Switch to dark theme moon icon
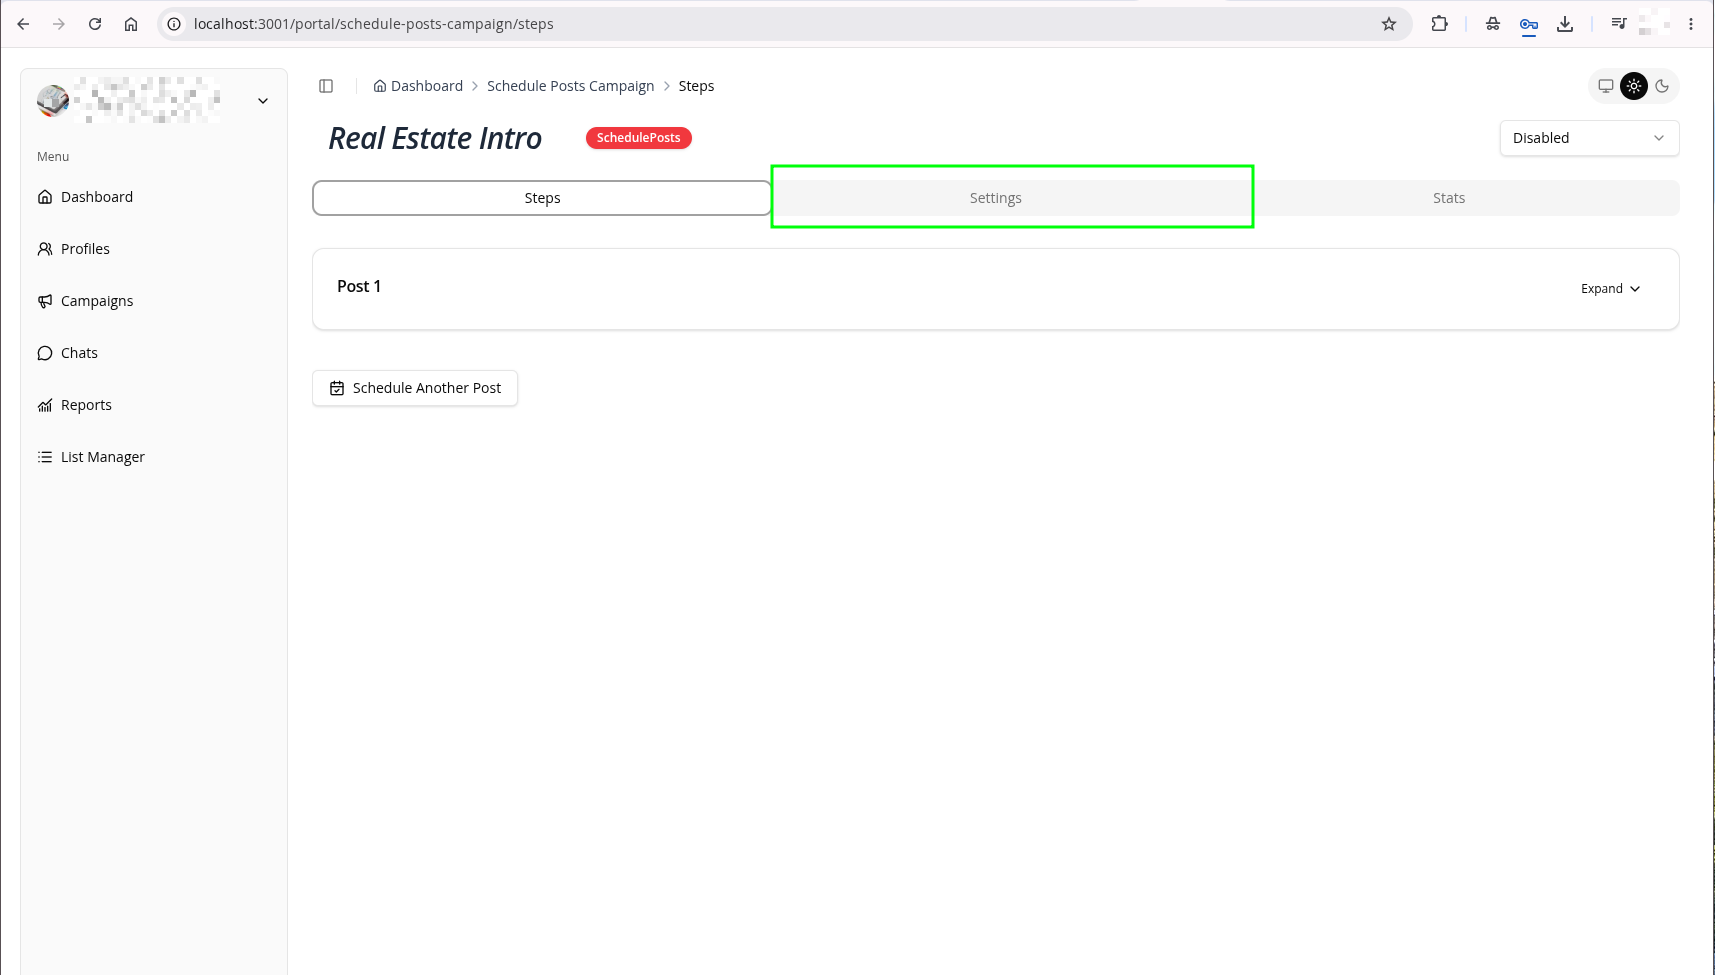 click(1662, 86)
